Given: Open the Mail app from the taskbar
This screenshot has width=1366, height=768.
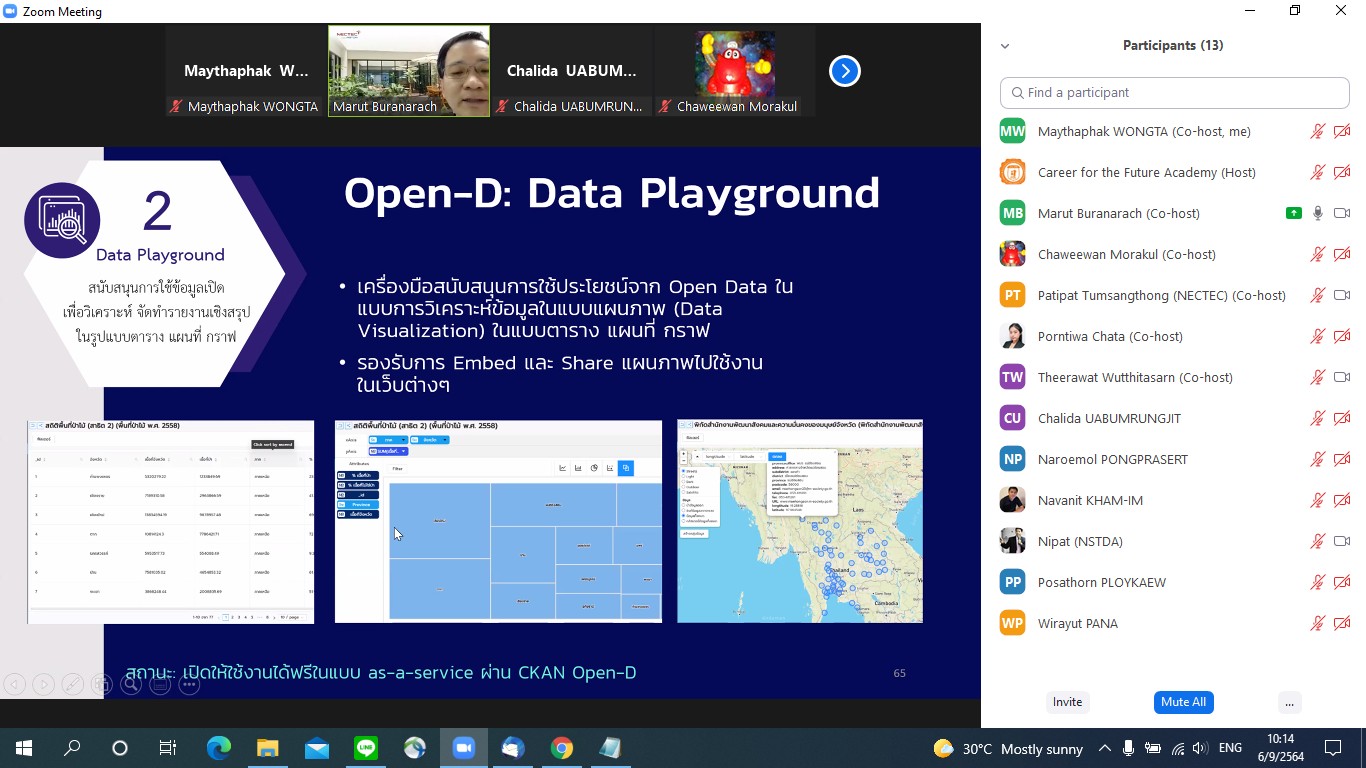Looking at the screenshot, I should [317, 748].
